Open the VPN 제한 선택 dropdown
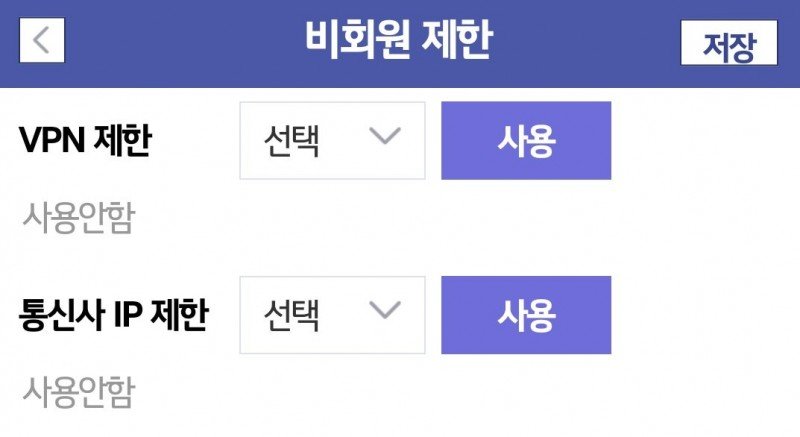 (332, 141)
